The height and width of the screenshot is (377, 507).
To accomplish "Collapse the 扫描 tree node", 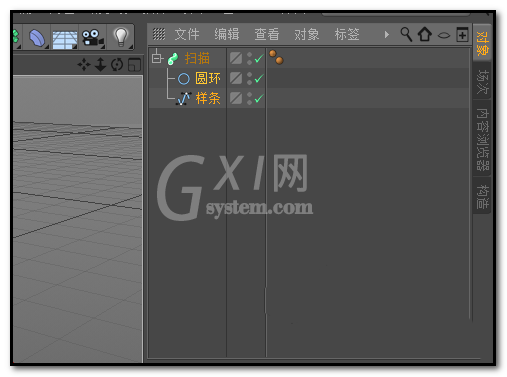I will (x=156, y=58).
